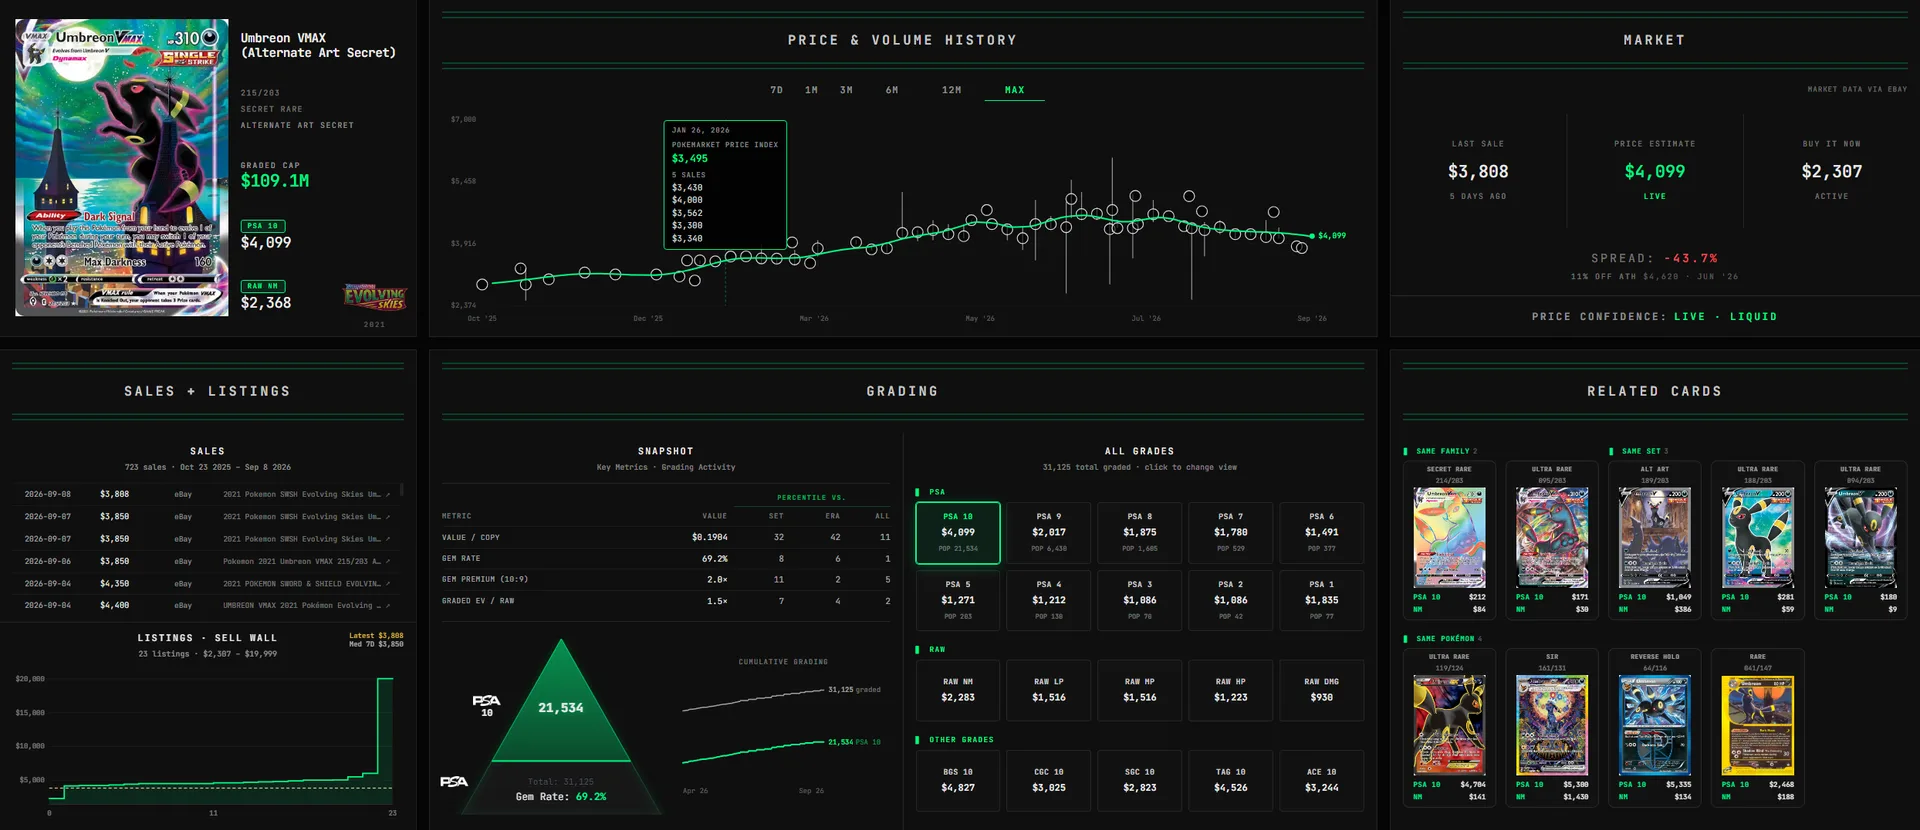
Task: Click the Value / Copy metric label
Action: [x=471, y=537]
